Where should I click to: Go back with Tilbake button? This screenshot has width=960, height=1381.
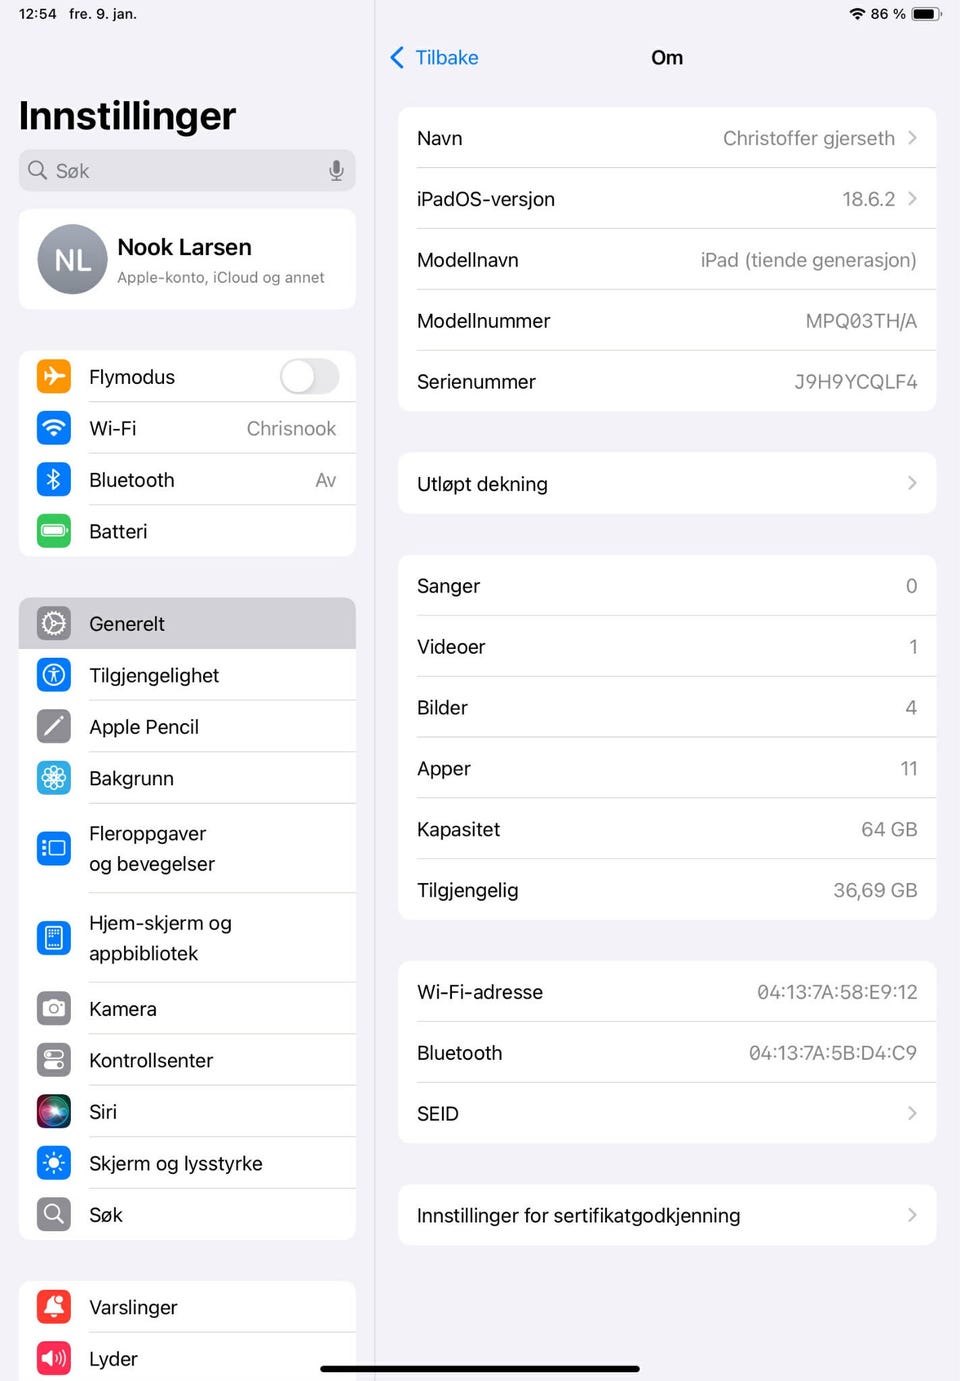[434, 58]
